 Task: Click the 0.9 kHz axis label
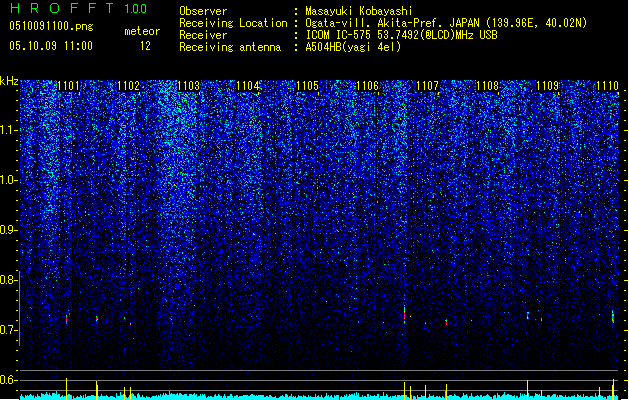[x=8, y=230]
